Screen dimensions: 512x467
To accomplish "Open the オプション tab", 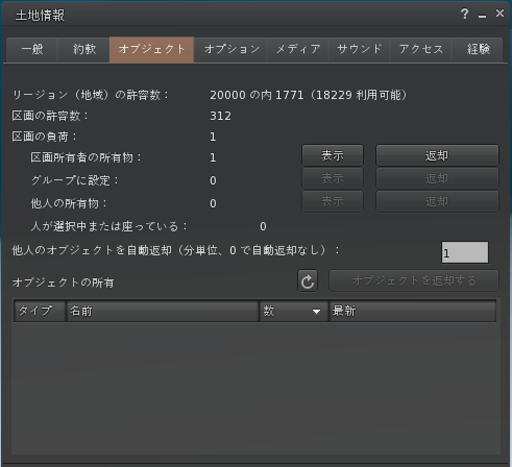I will coord(231,49).
